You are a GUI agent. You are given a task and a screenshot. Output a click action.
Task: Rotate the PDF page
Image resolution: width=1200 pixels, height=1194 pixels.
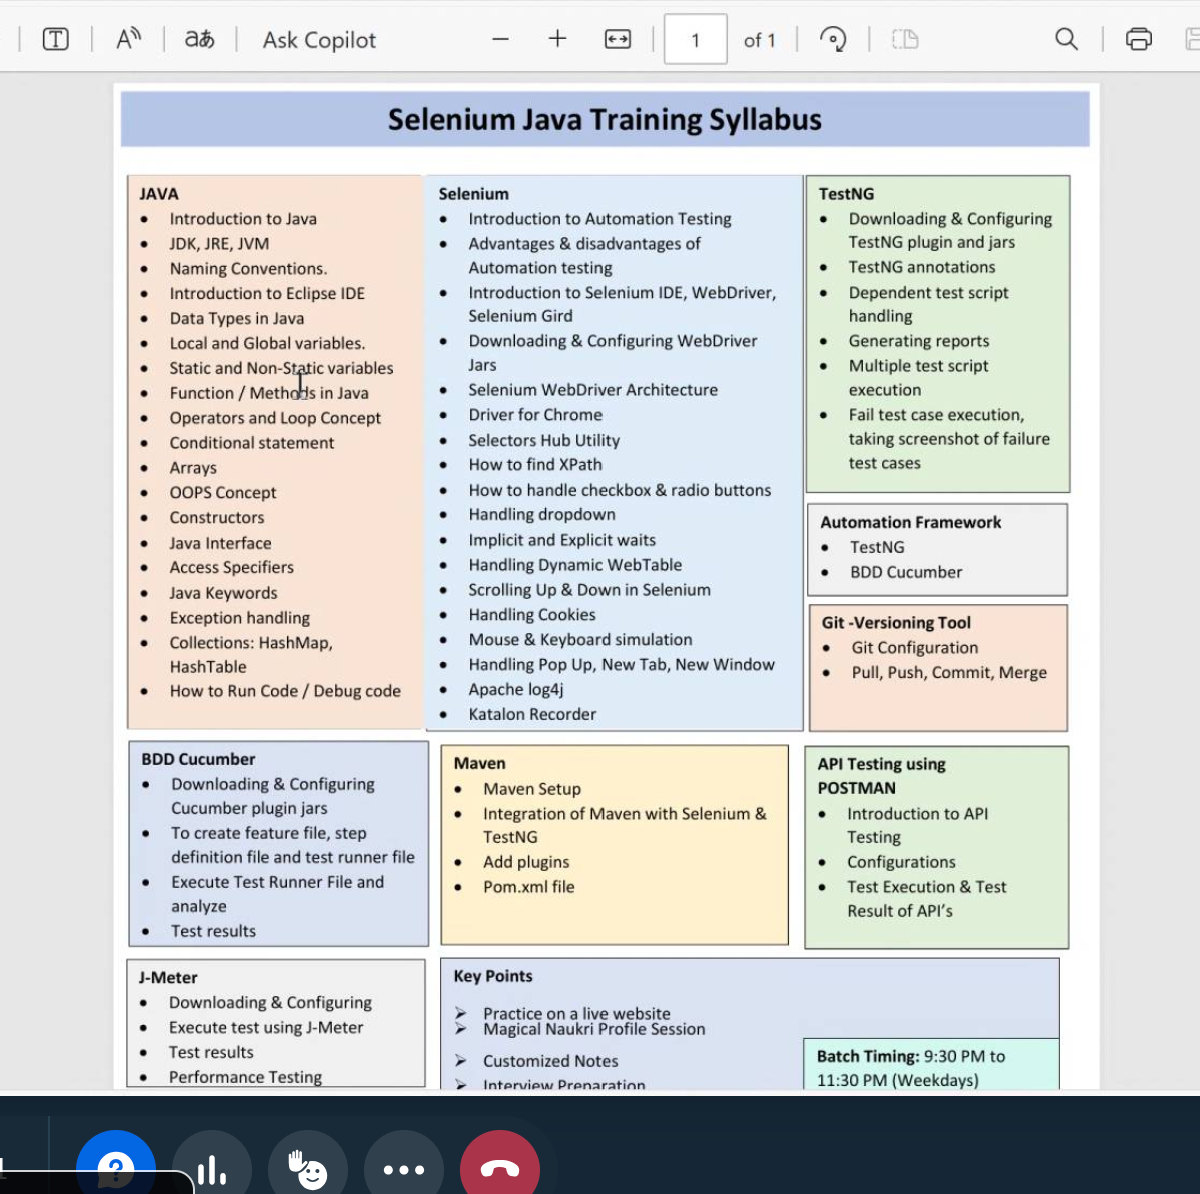point(832,39)
